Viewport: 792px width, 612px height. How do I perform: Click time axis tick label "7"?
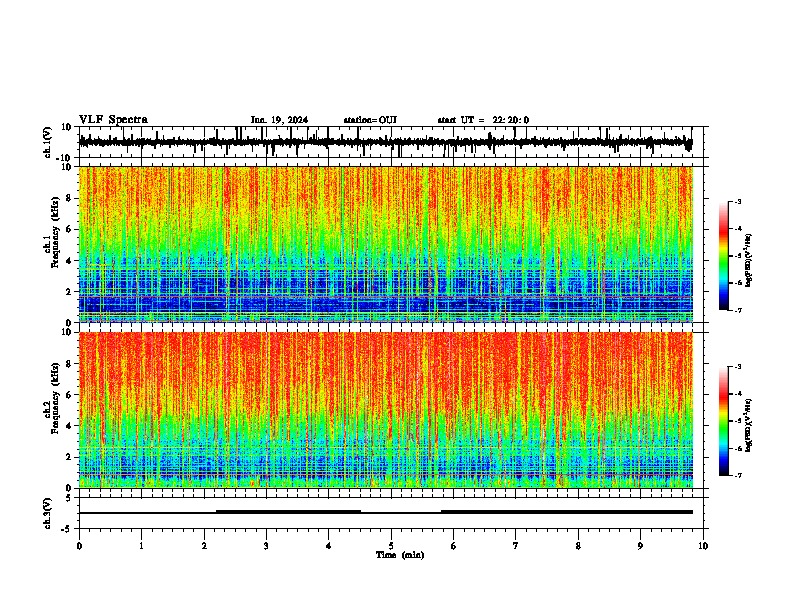516,546
